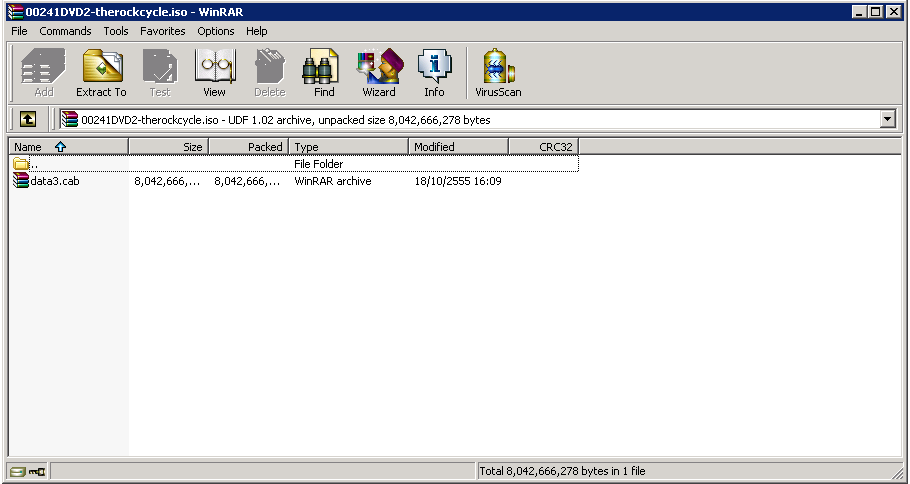Open the File menu
The height and width of the screenshot is (484, 910).
pyautogui.click(x=19, y=31)
